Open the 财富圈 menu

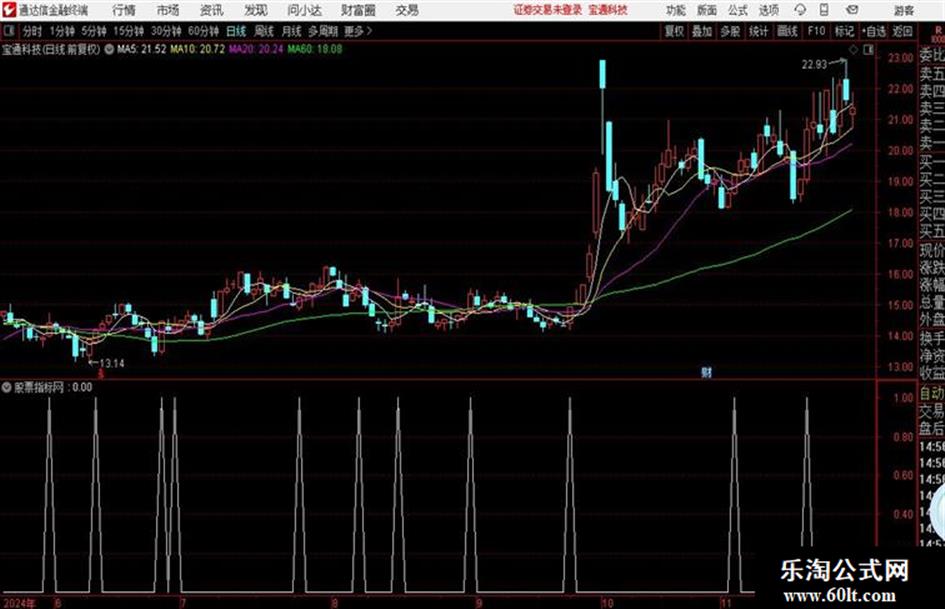tap(358, 10)
